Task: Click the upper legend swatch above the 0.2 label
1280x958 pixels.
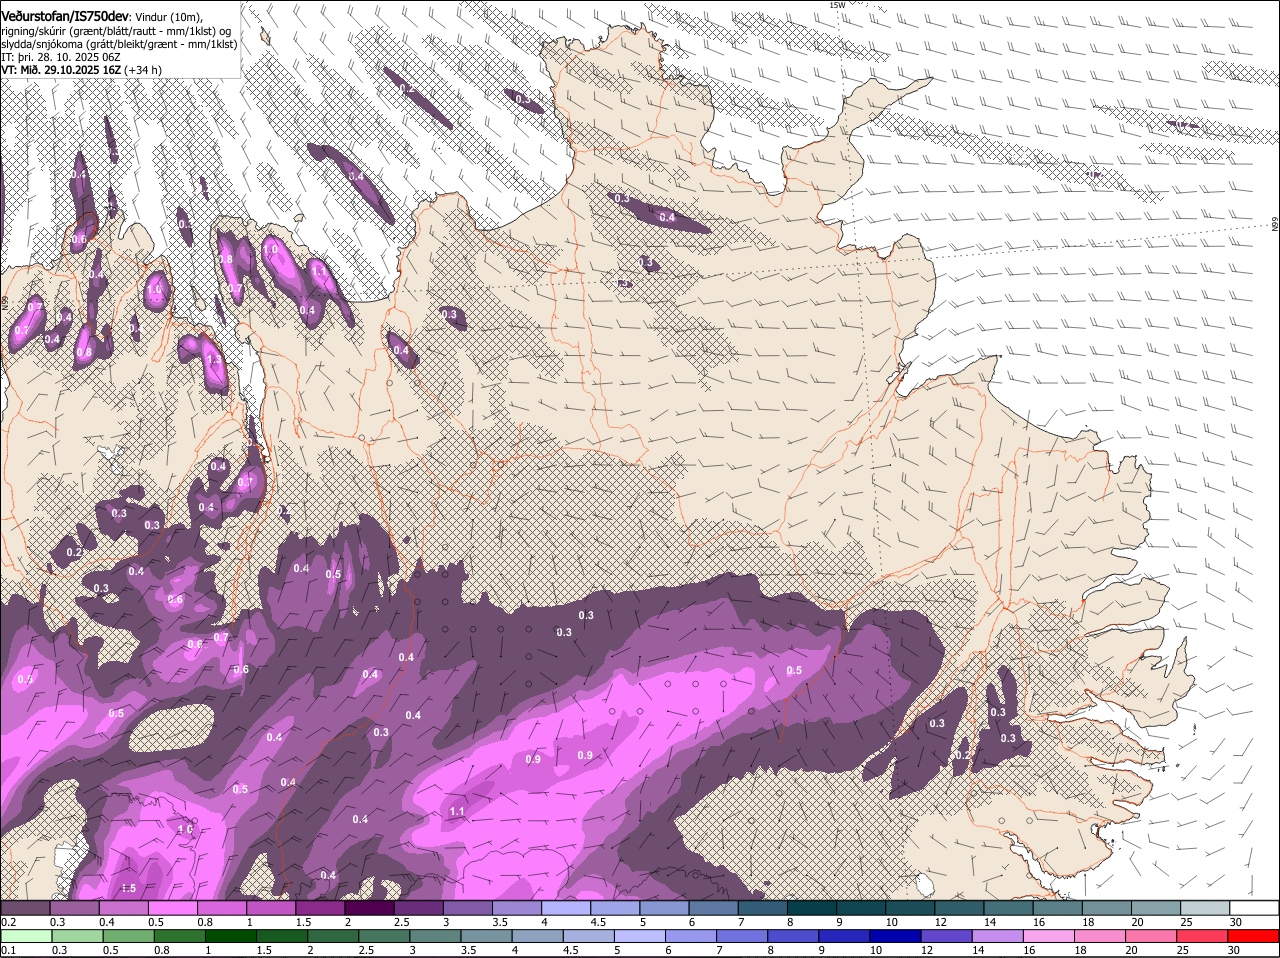Action: (25, 908)
